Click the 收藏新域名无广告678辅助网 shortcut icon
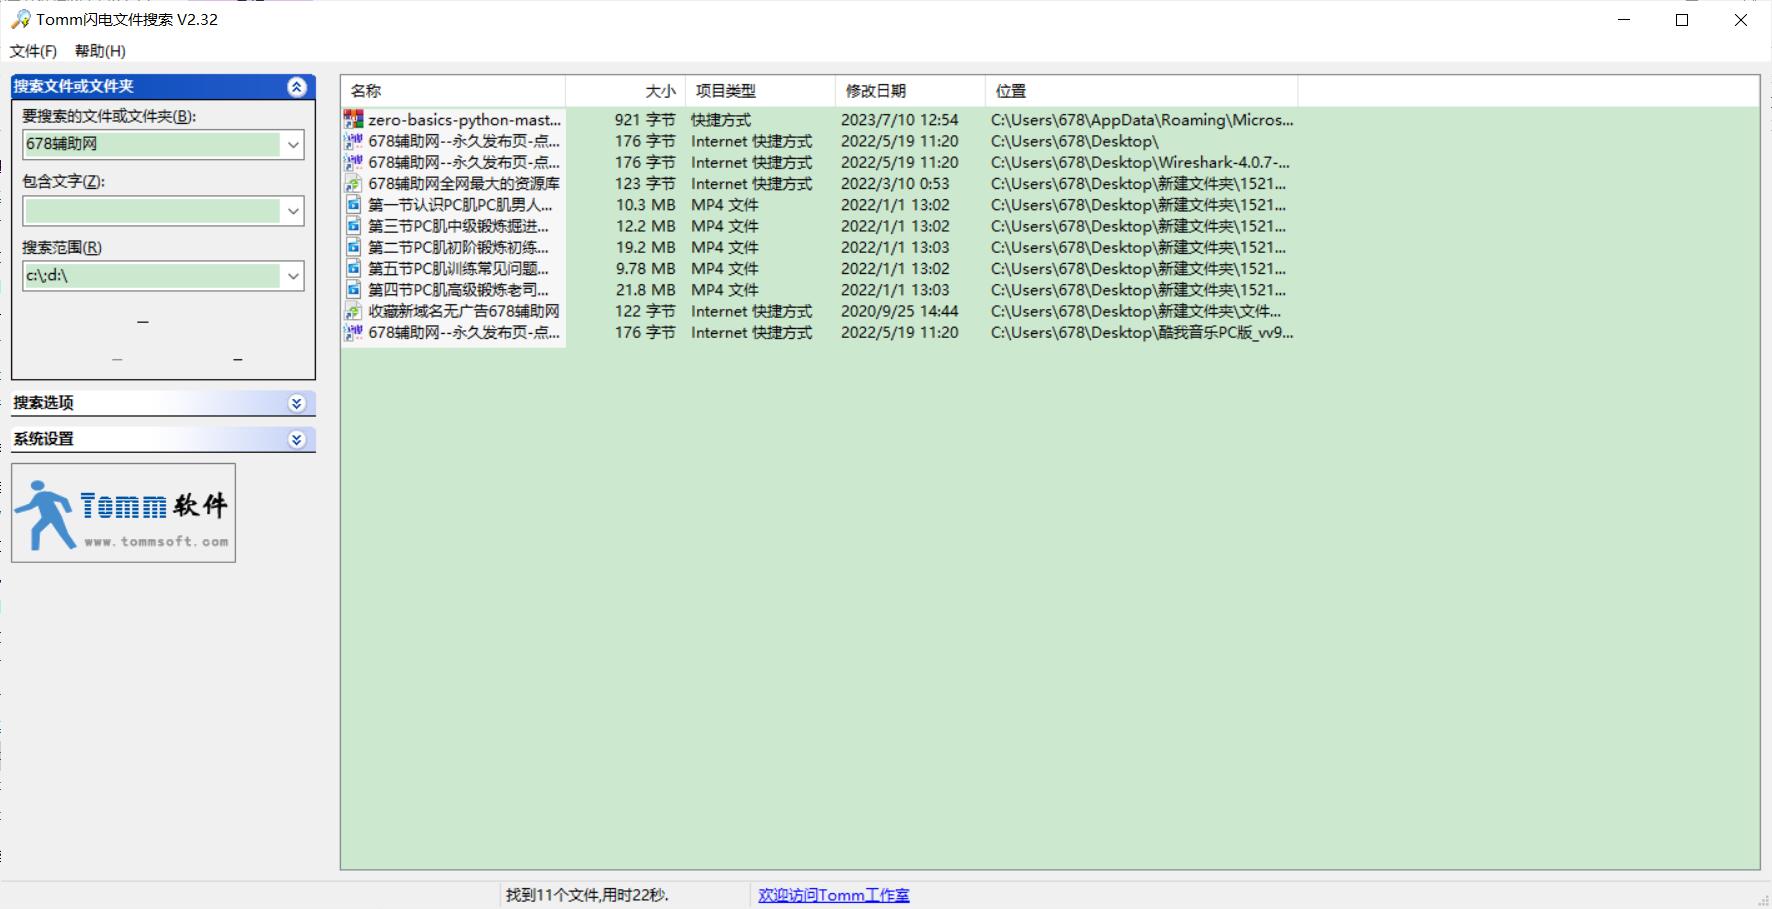Screen dimensions: 1772x909 coord(353,312)
